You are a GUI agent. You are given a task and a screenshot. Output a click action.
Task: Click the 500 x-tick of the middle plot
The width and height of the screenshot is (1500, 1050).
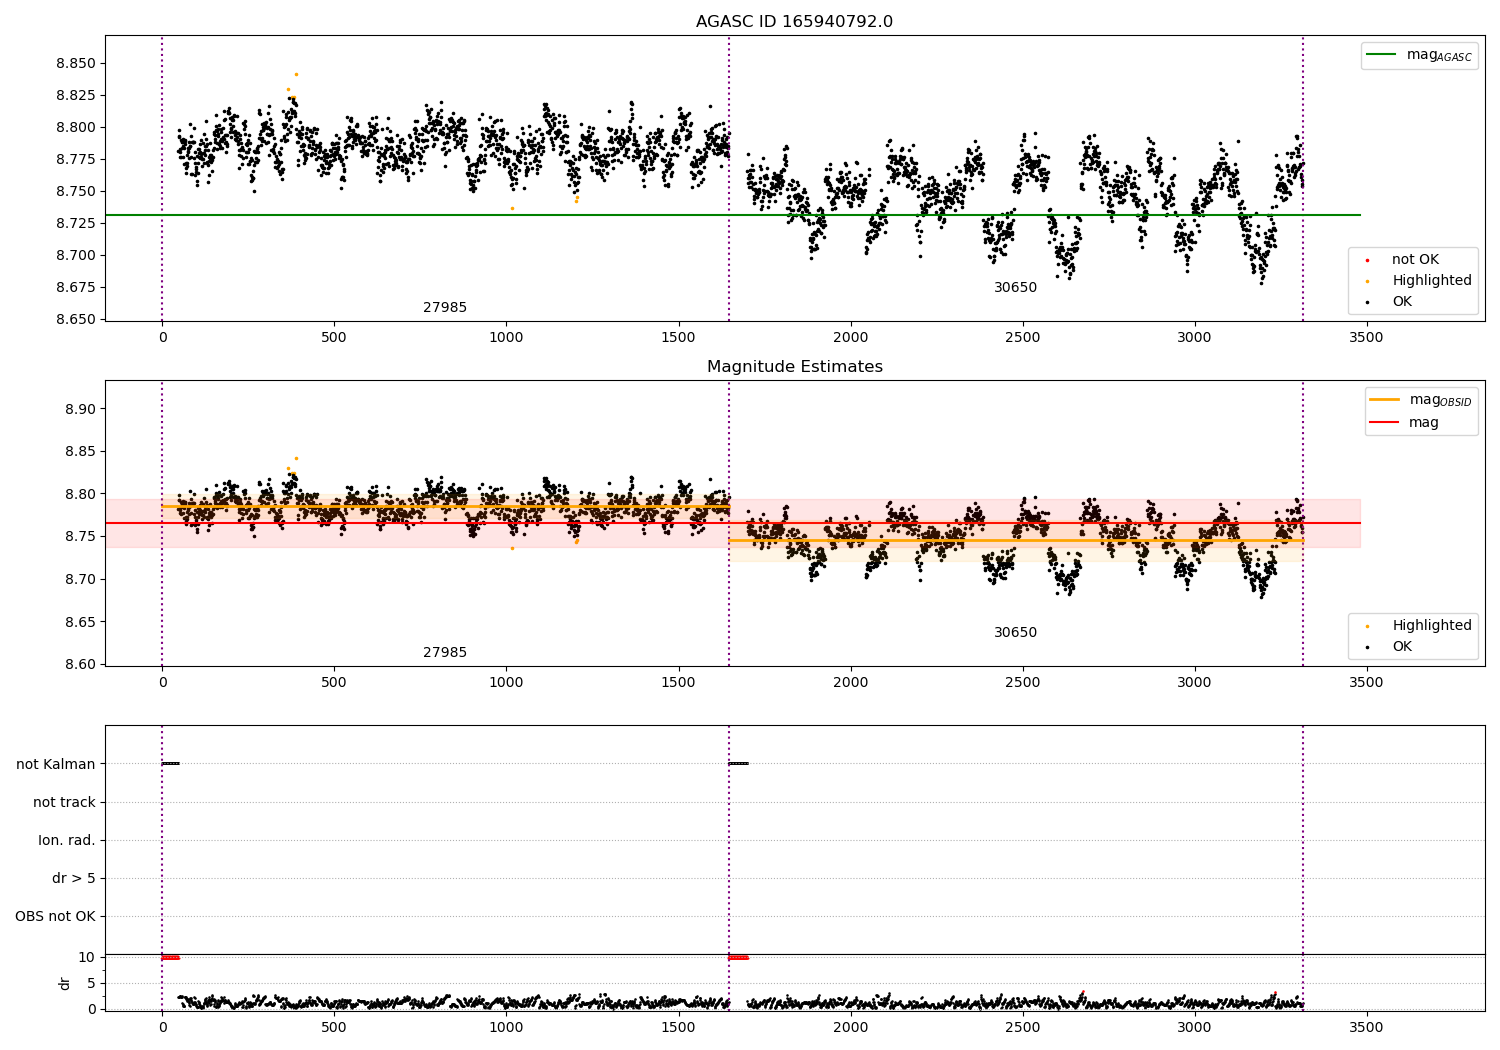(x=334, y=683)
